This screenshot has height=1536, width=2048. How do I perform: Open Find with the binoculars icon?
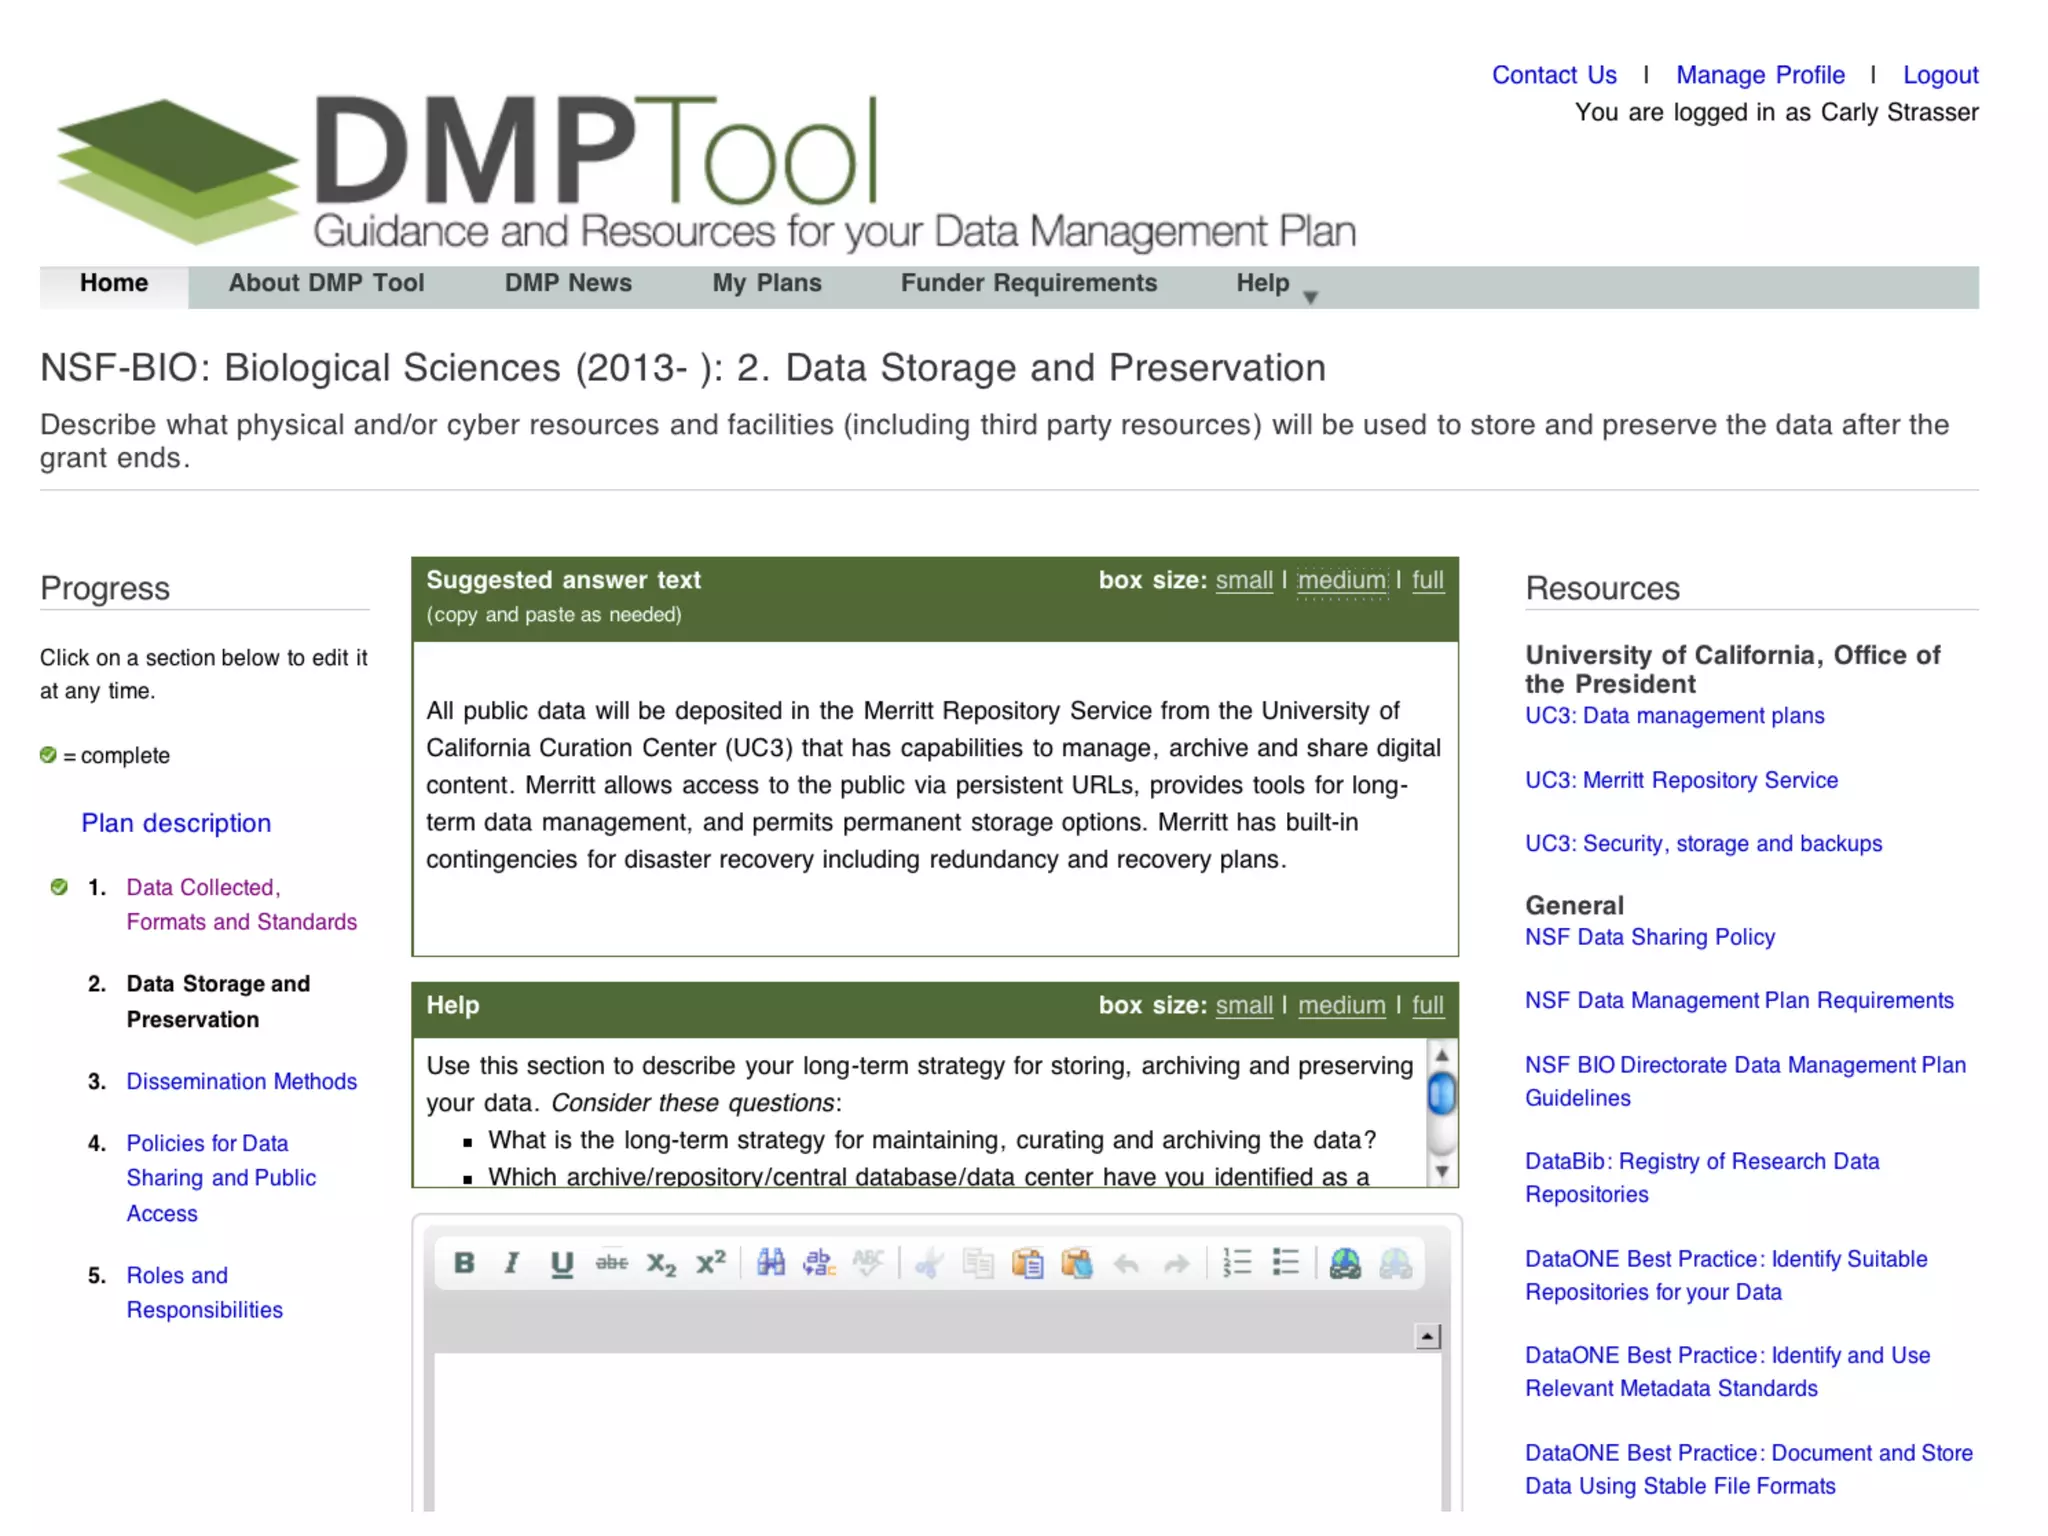[771, 1263]
